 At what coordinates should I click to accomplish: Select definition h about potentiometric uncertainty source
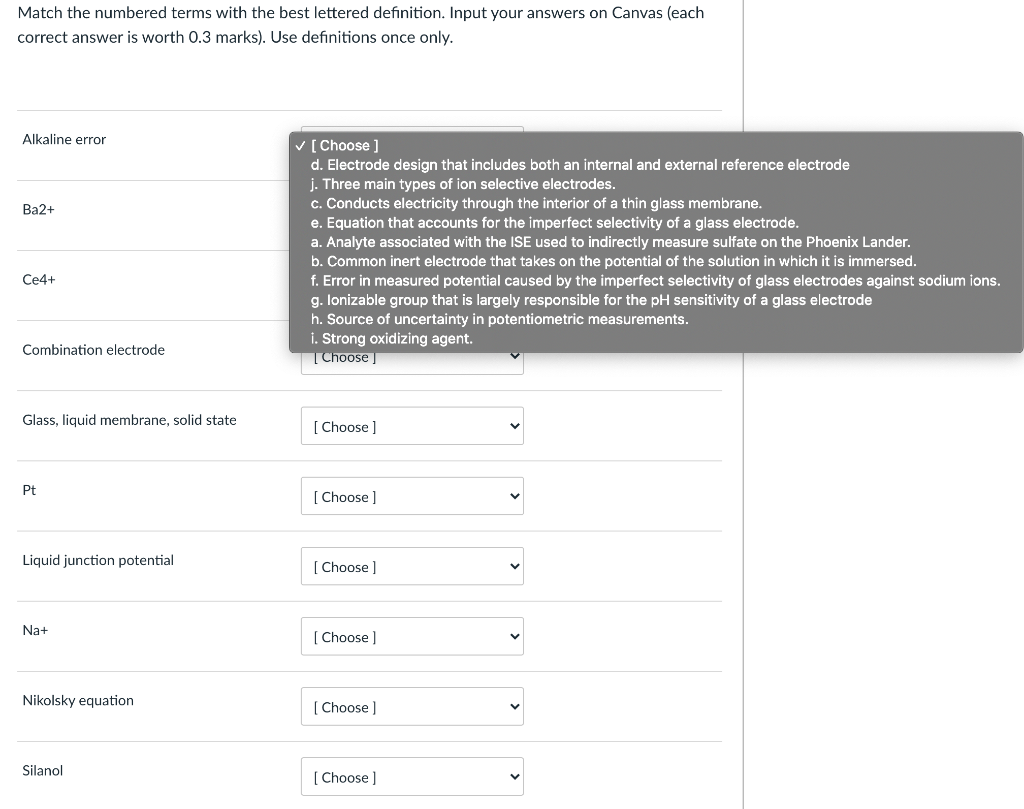click(500, 318)
